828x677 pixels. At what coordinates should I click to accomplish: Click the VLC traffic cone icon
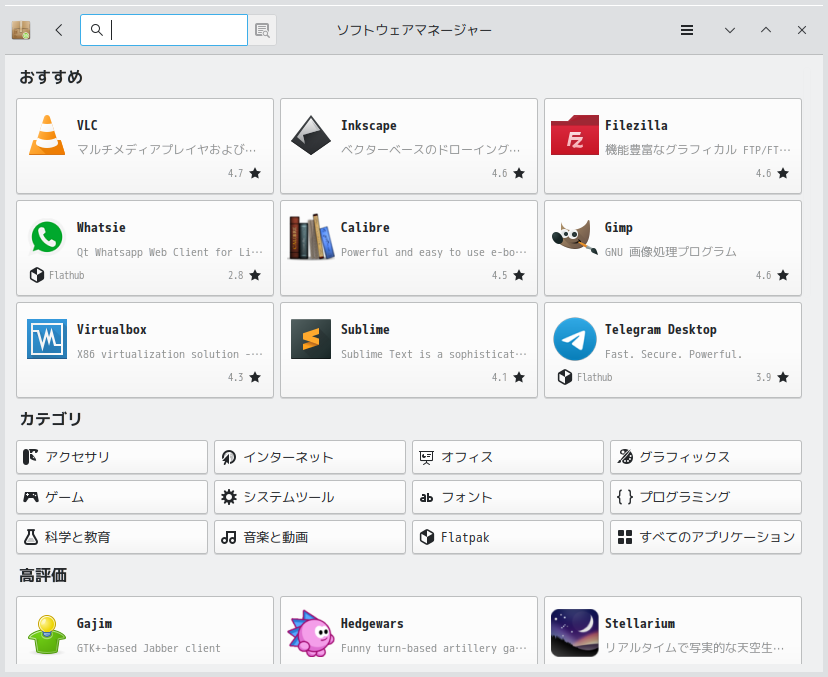click(x=47, y=135)
